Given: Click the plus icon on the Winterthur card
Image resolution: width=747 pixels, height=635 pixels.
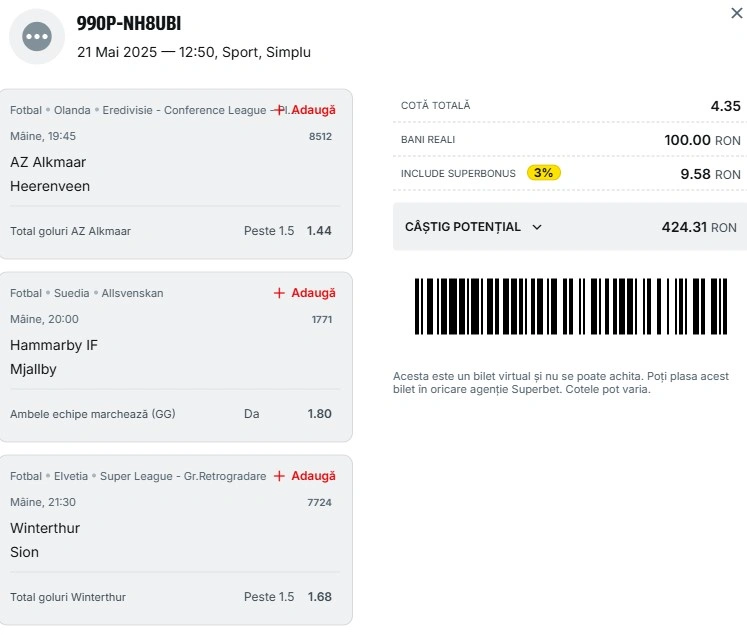Looking at the screenshot, I should (x=279, y=476).
